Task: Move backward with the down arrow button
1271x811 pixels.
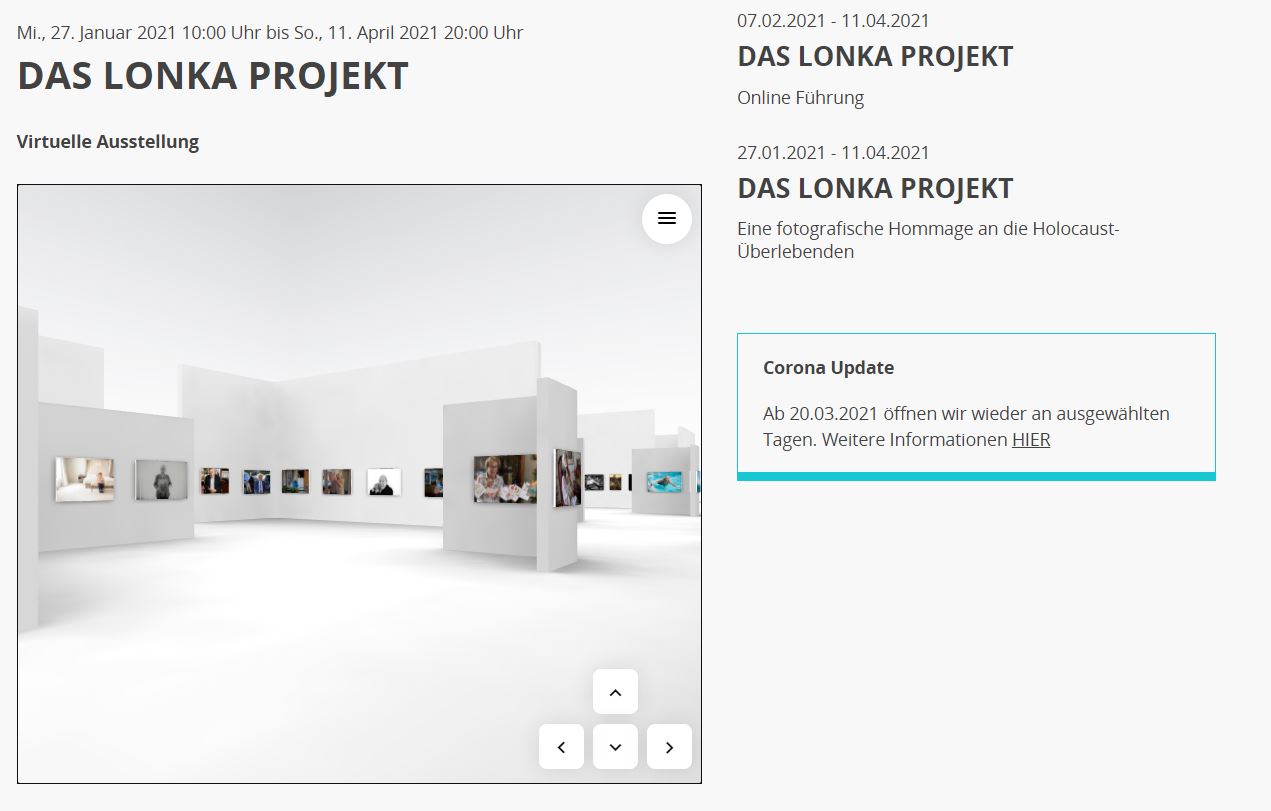Action: pos(615,747)
